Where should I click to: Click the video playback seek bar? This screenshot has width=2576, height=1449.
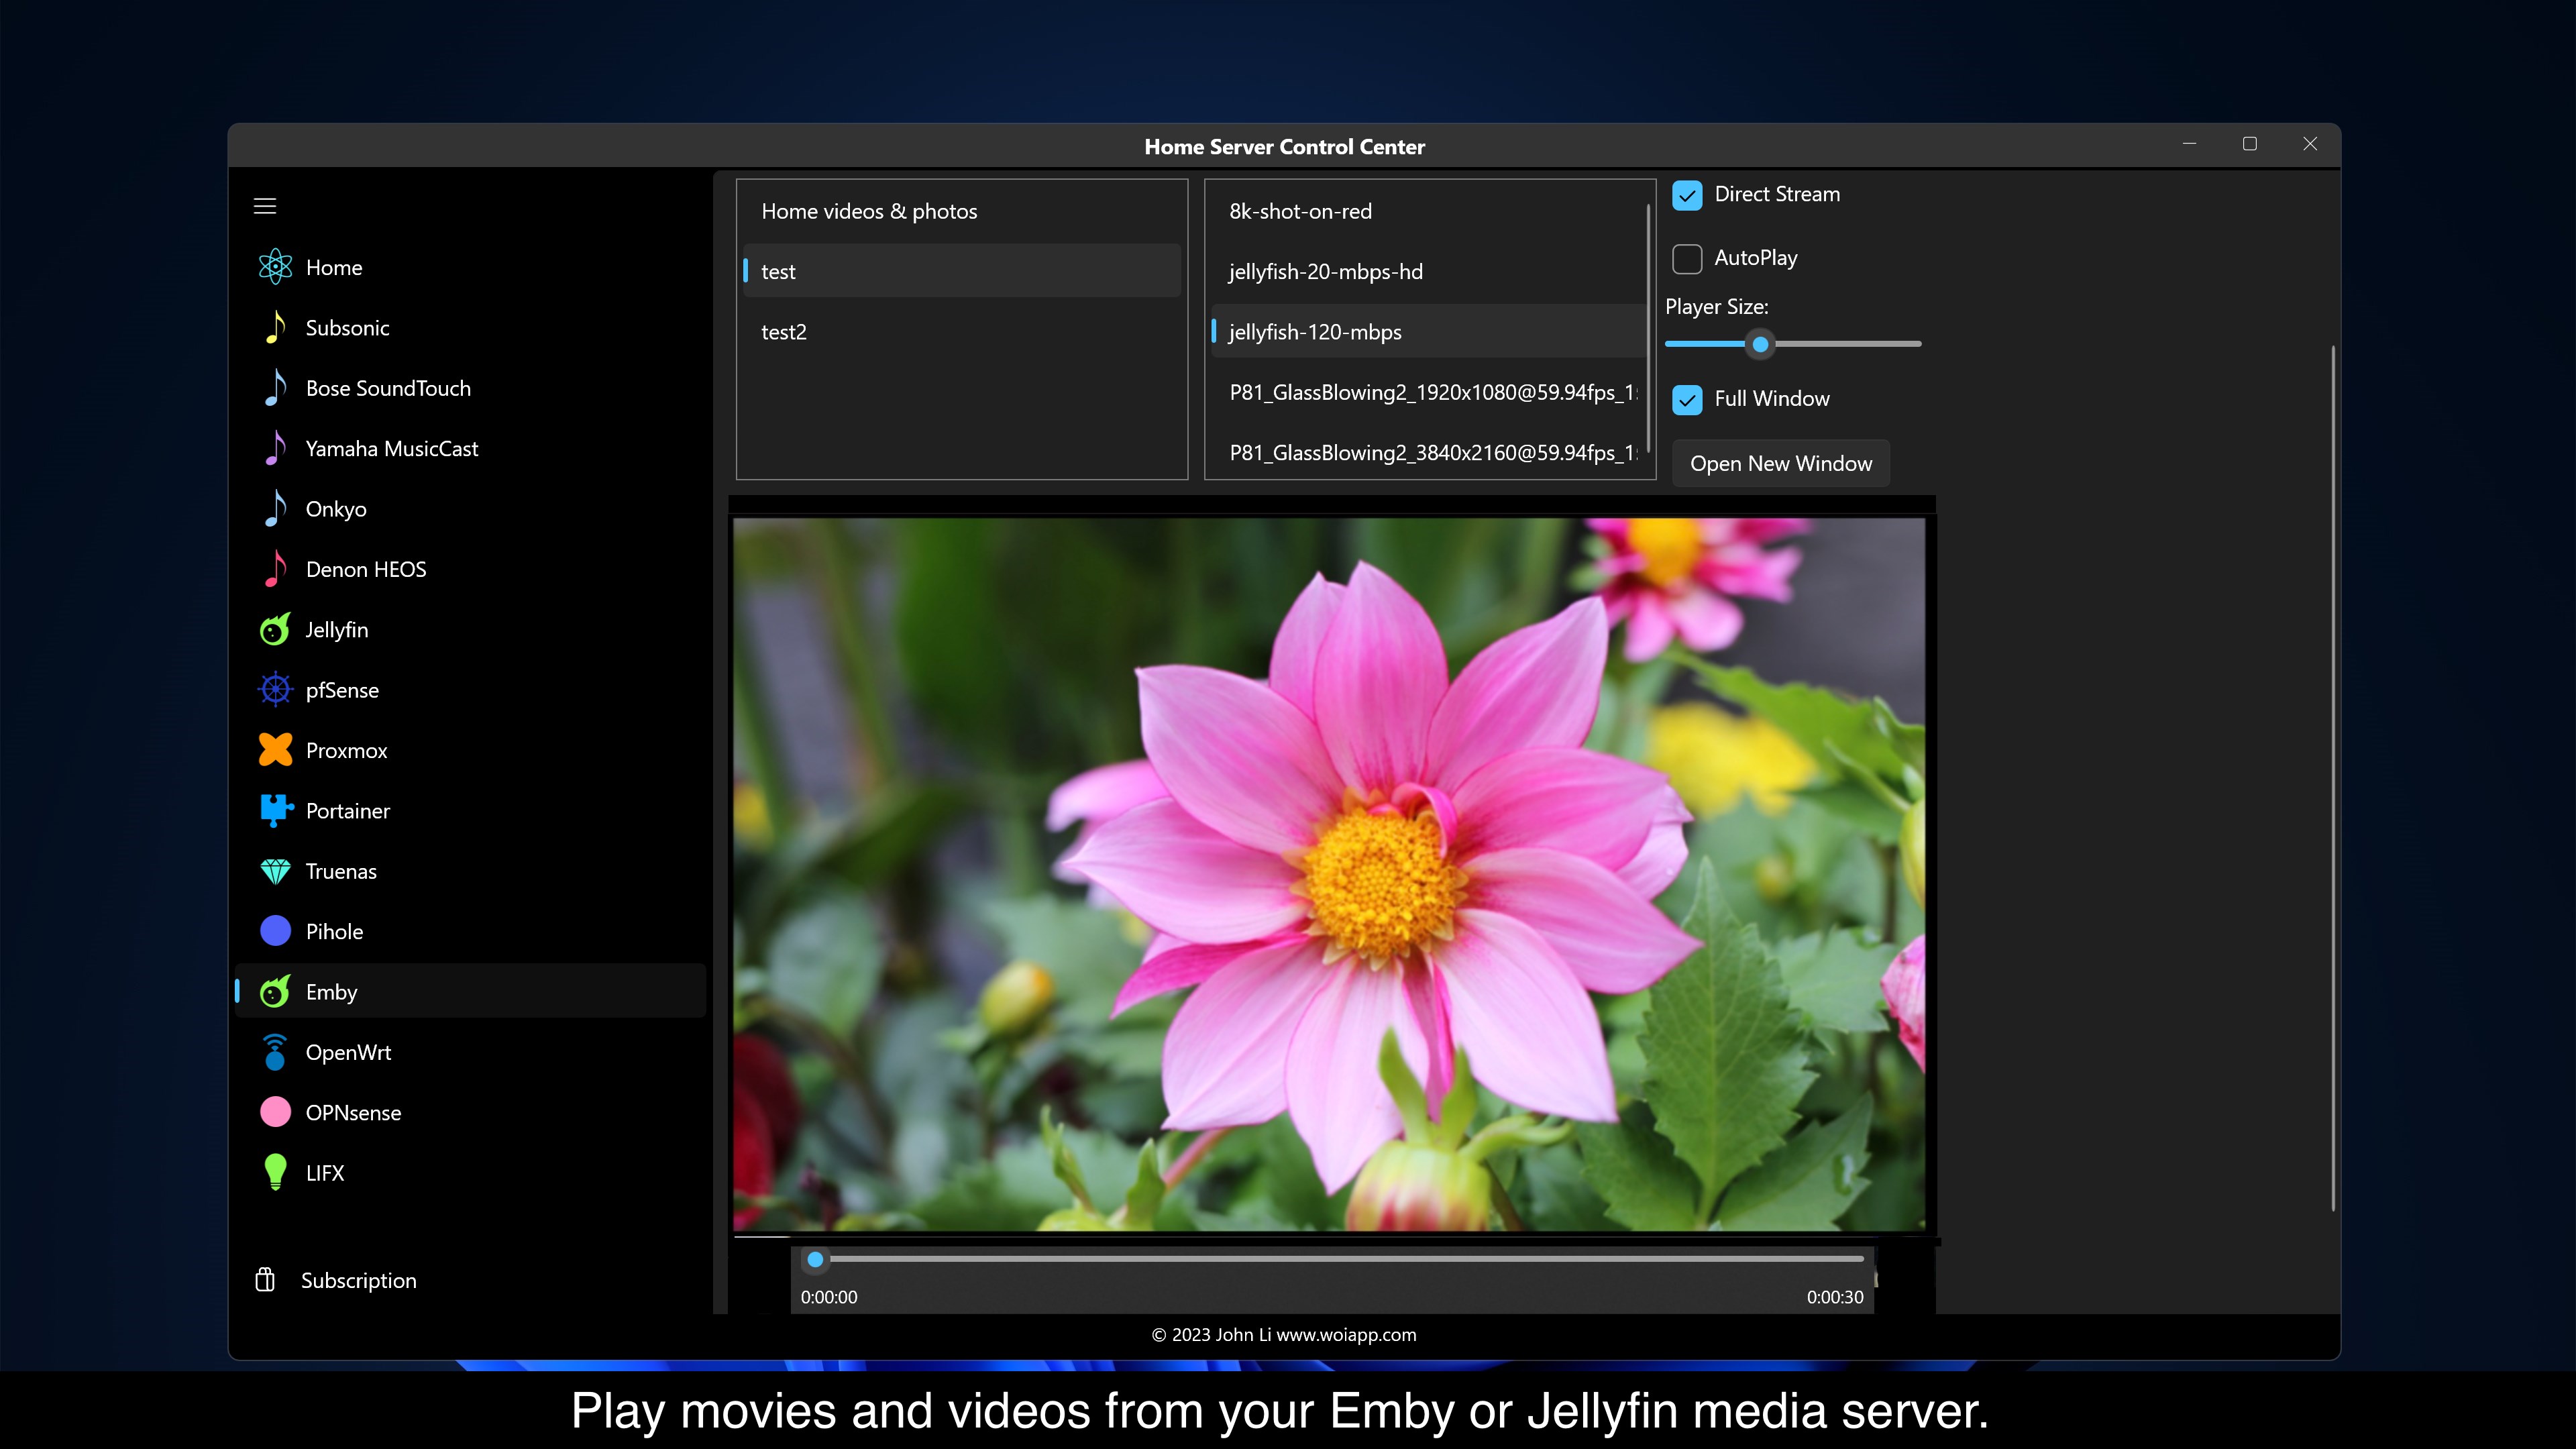pyautogui.click(x=1340, y=1259)
